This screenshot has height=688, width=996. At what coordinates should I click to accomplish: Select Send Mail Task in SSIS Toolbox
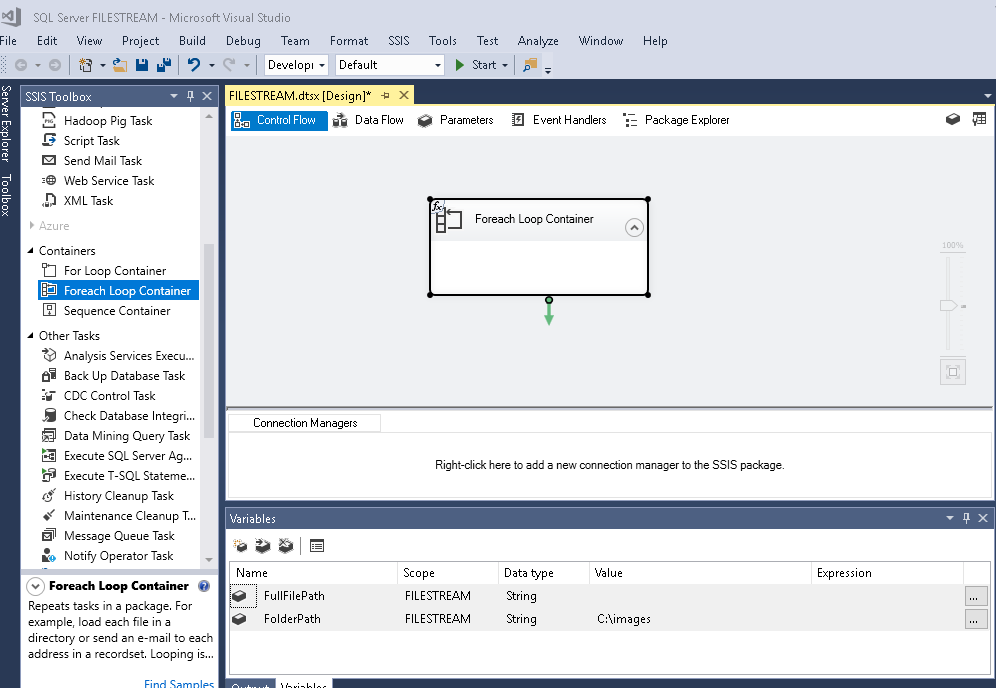(102, 161)
